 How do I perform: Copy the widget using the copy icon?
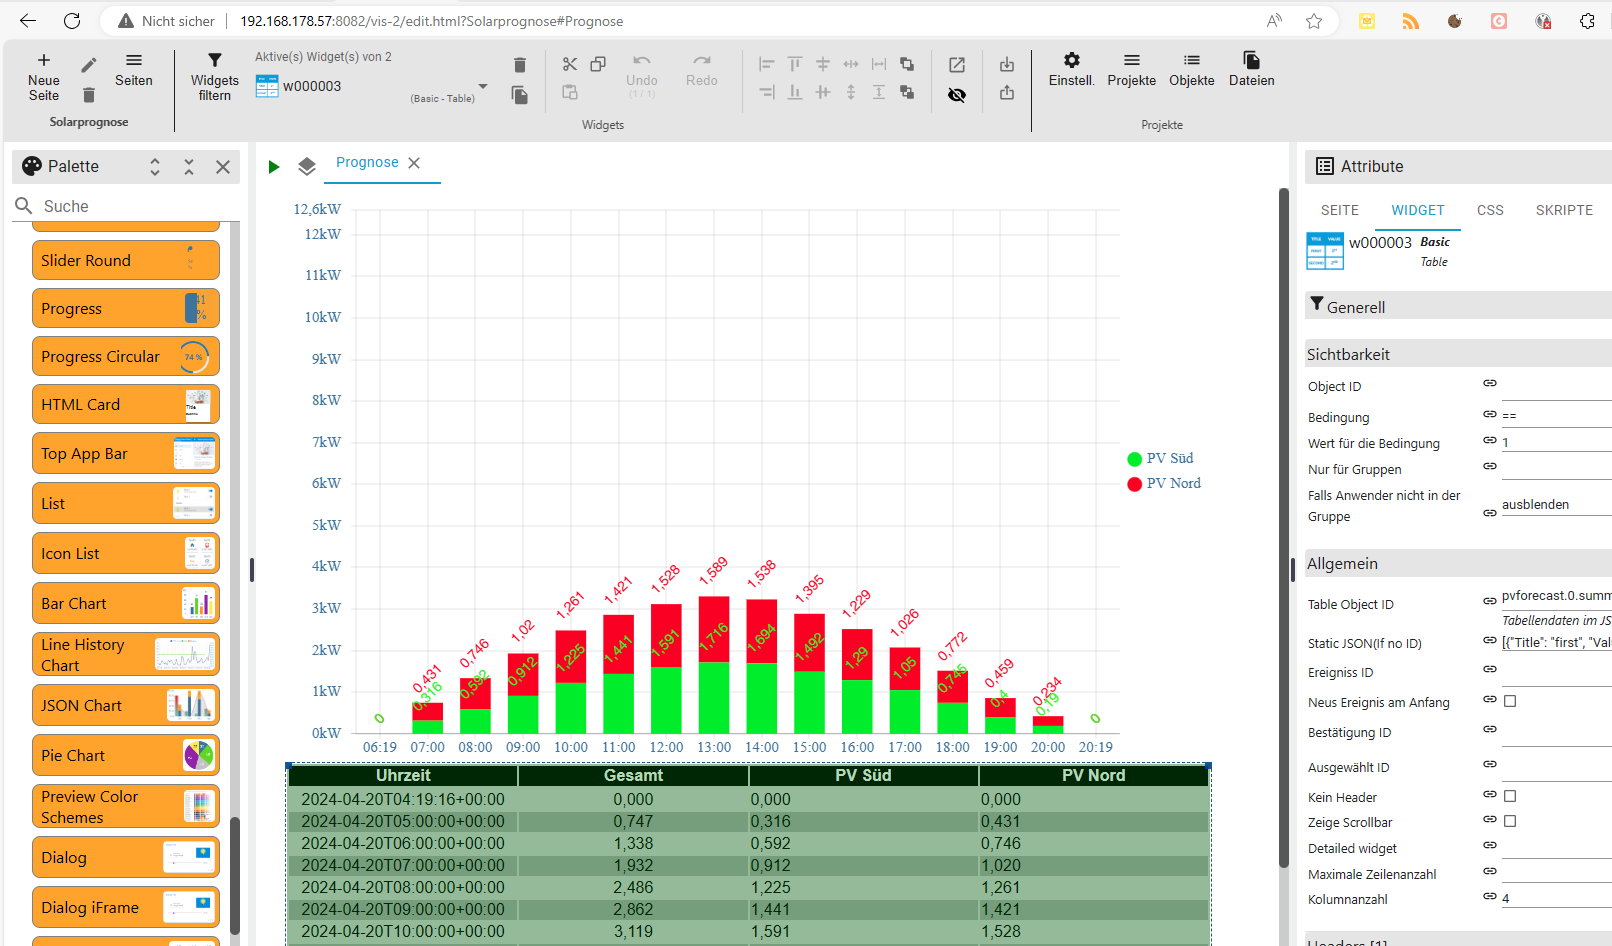click(x=598, y=64)
